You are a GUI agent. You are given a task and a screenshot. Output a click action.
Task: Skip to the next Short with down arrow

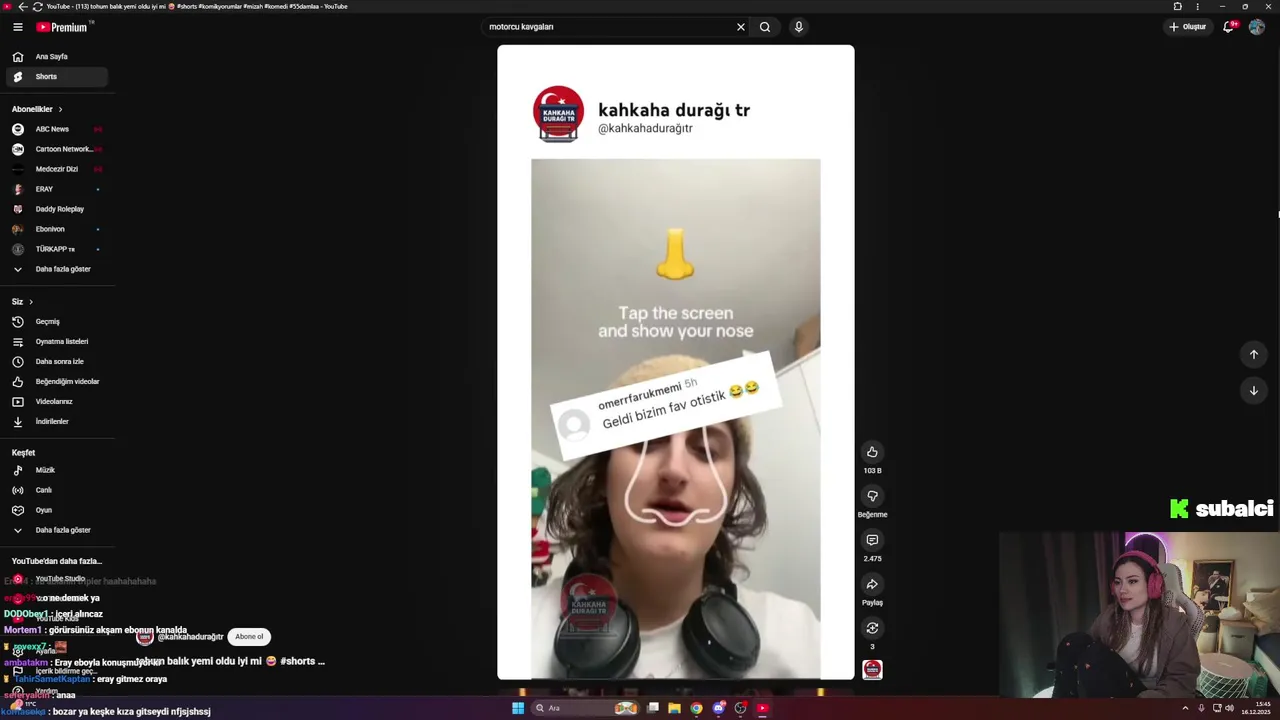point(1253,390)
